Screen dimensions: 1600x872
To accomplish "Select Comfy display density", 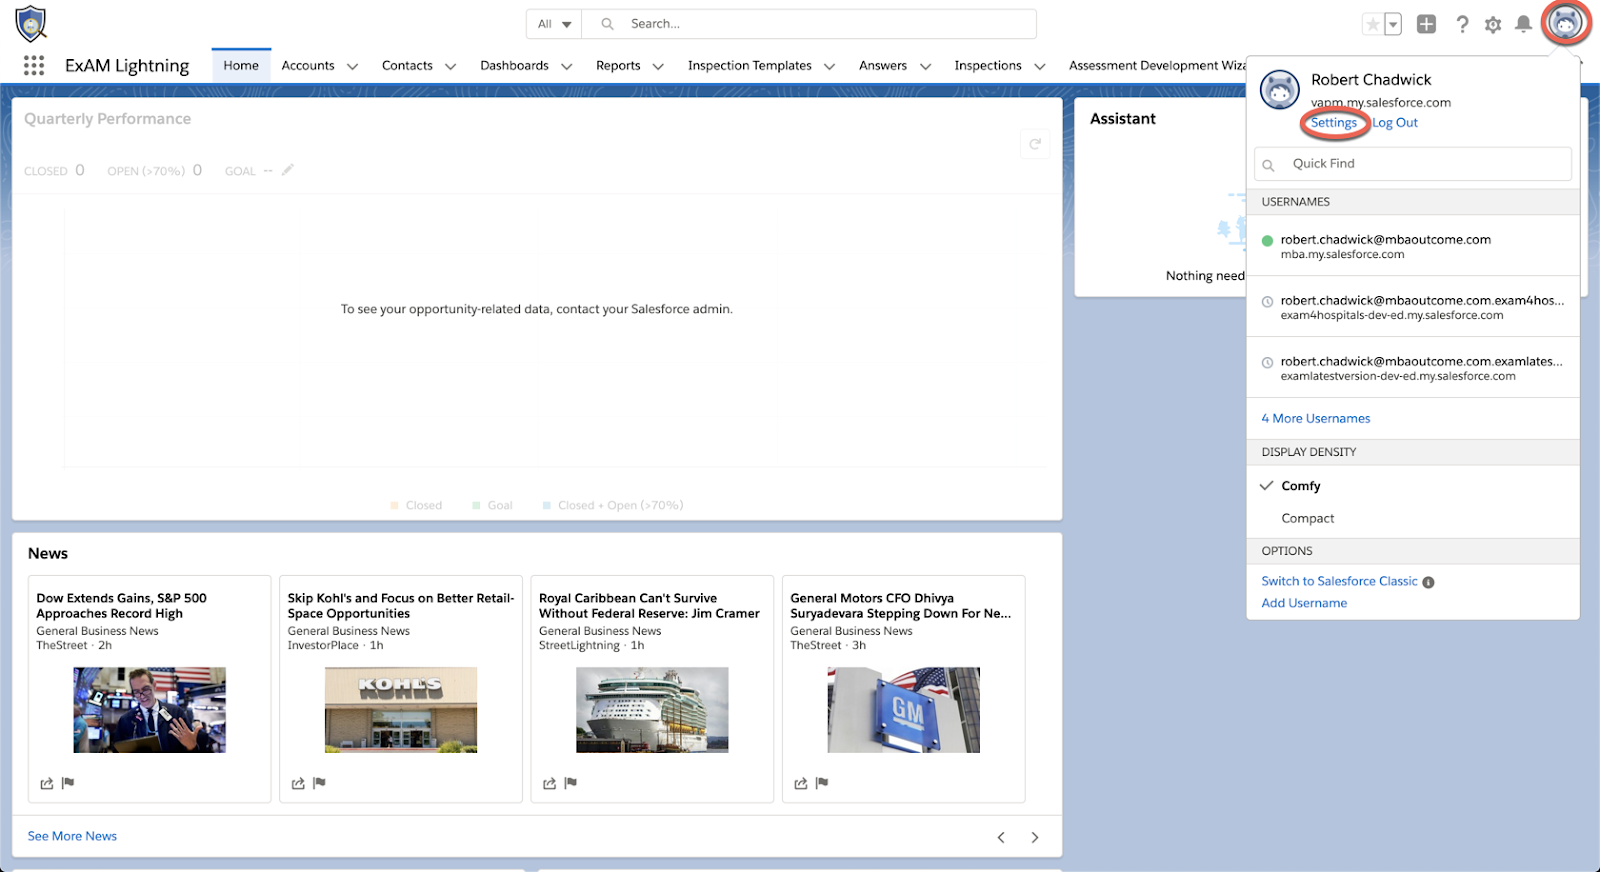I will pos(1301,486).
